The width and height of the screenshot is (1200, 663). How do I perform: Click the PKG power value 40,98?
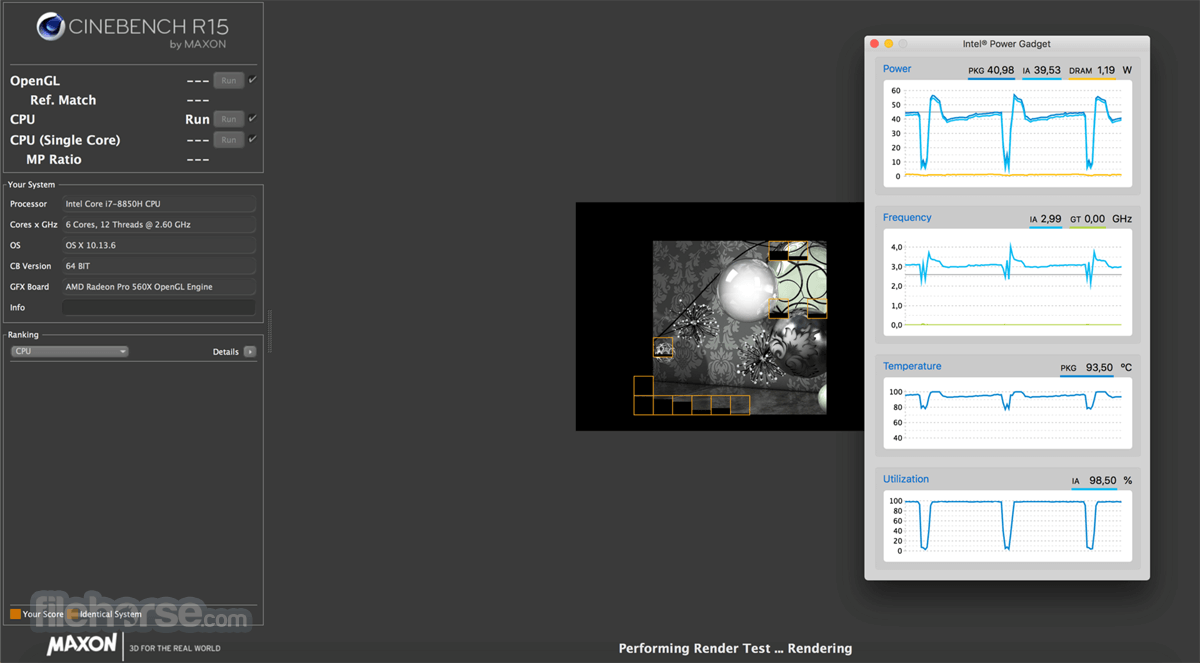coord(1000,70)
